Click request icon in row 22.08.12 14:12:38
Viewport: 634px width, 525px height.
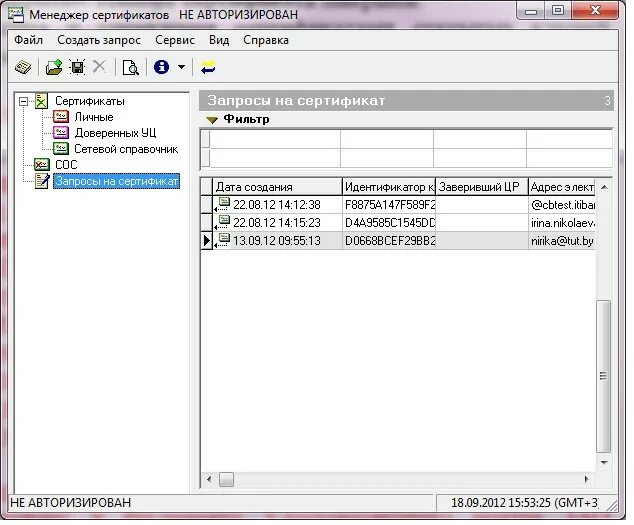(x=222, y=204)
